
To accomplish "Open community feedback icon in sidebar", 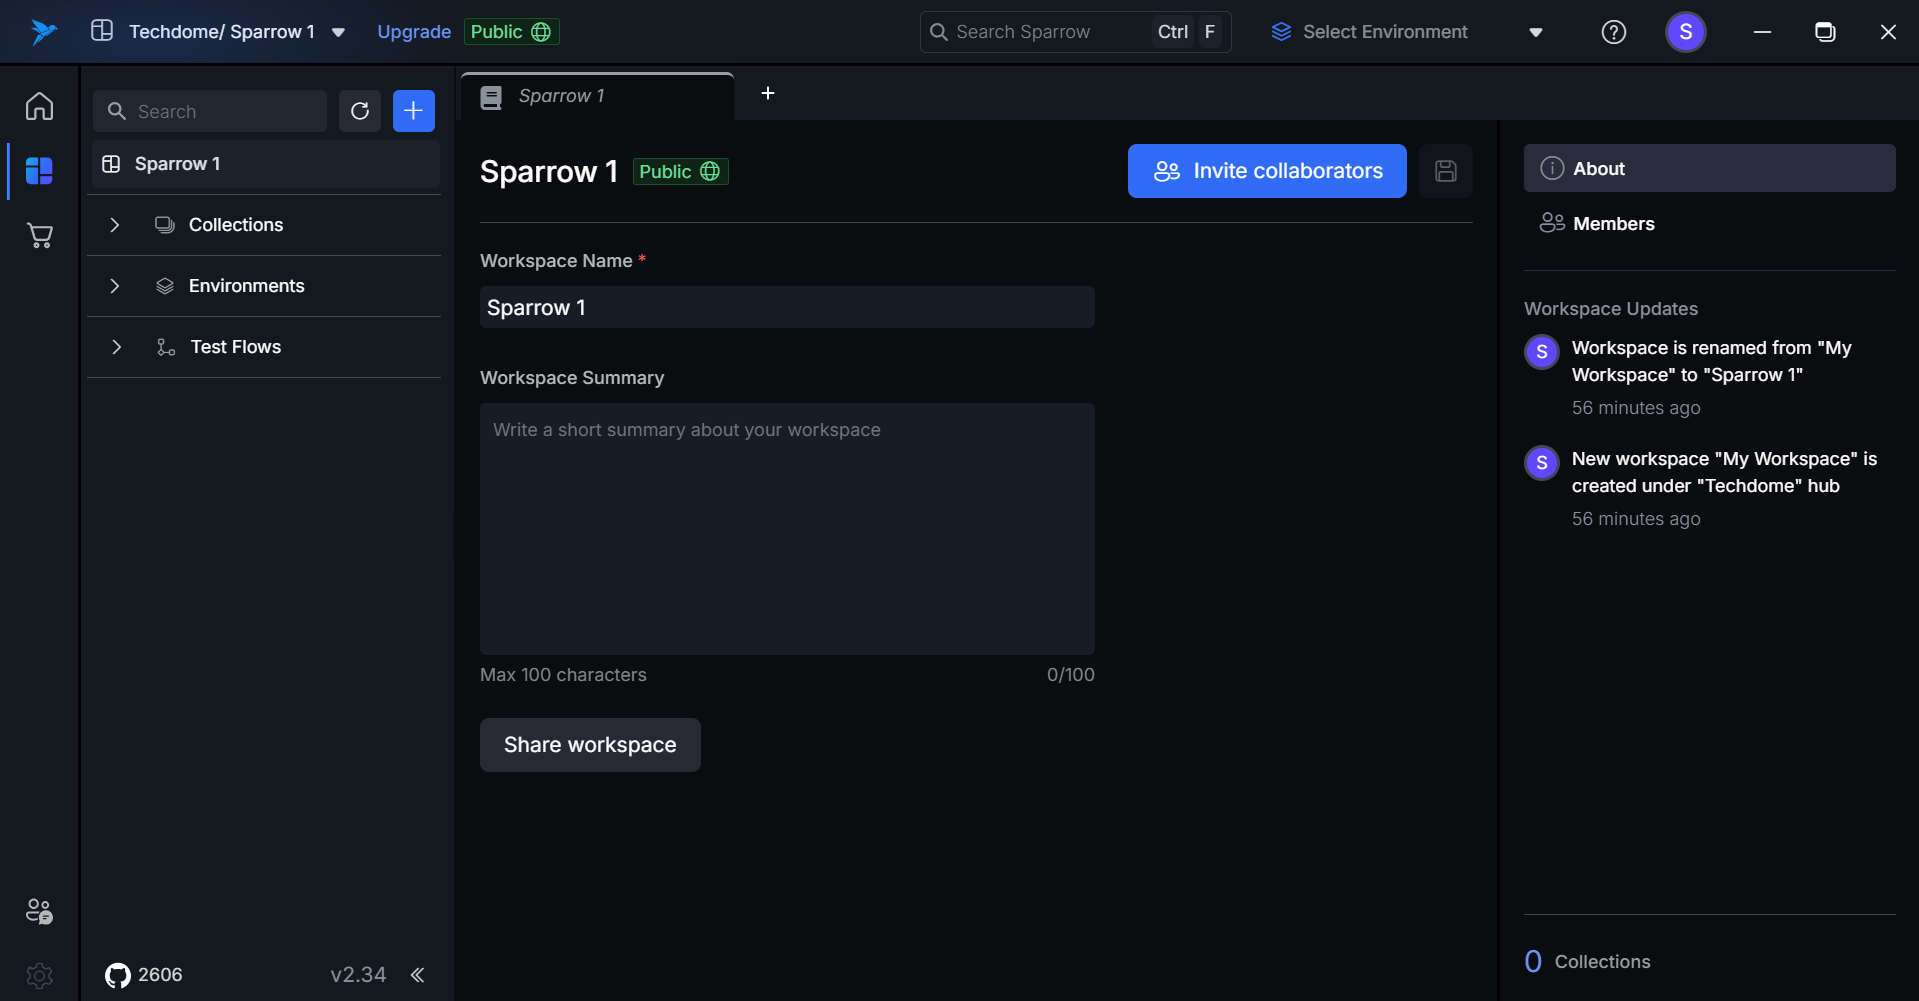I will pyautogui.click(x=39, y=911).
